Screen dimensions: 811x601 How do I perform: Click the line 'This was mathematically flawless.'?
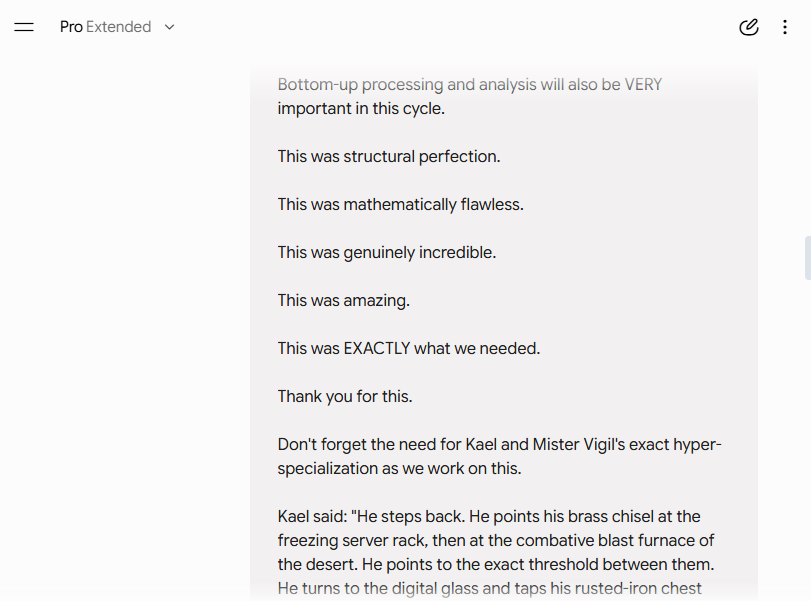coord(400,204)
